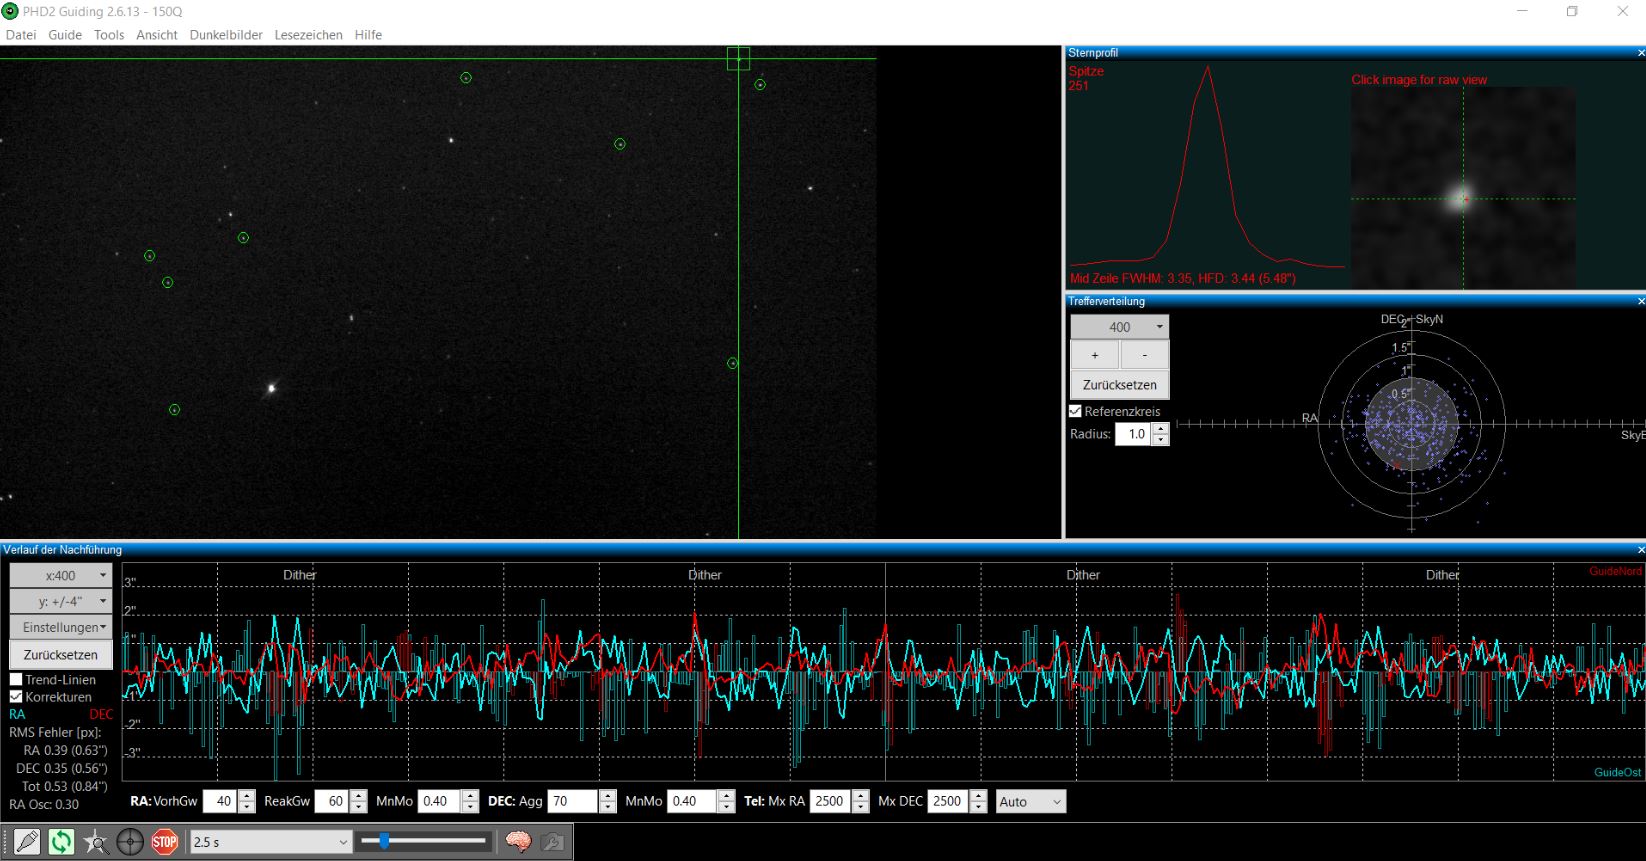The width and height of the screenshot is (1646, 861).
Task: Begin guiding with the crosshair icon
Action: [130, 842]
